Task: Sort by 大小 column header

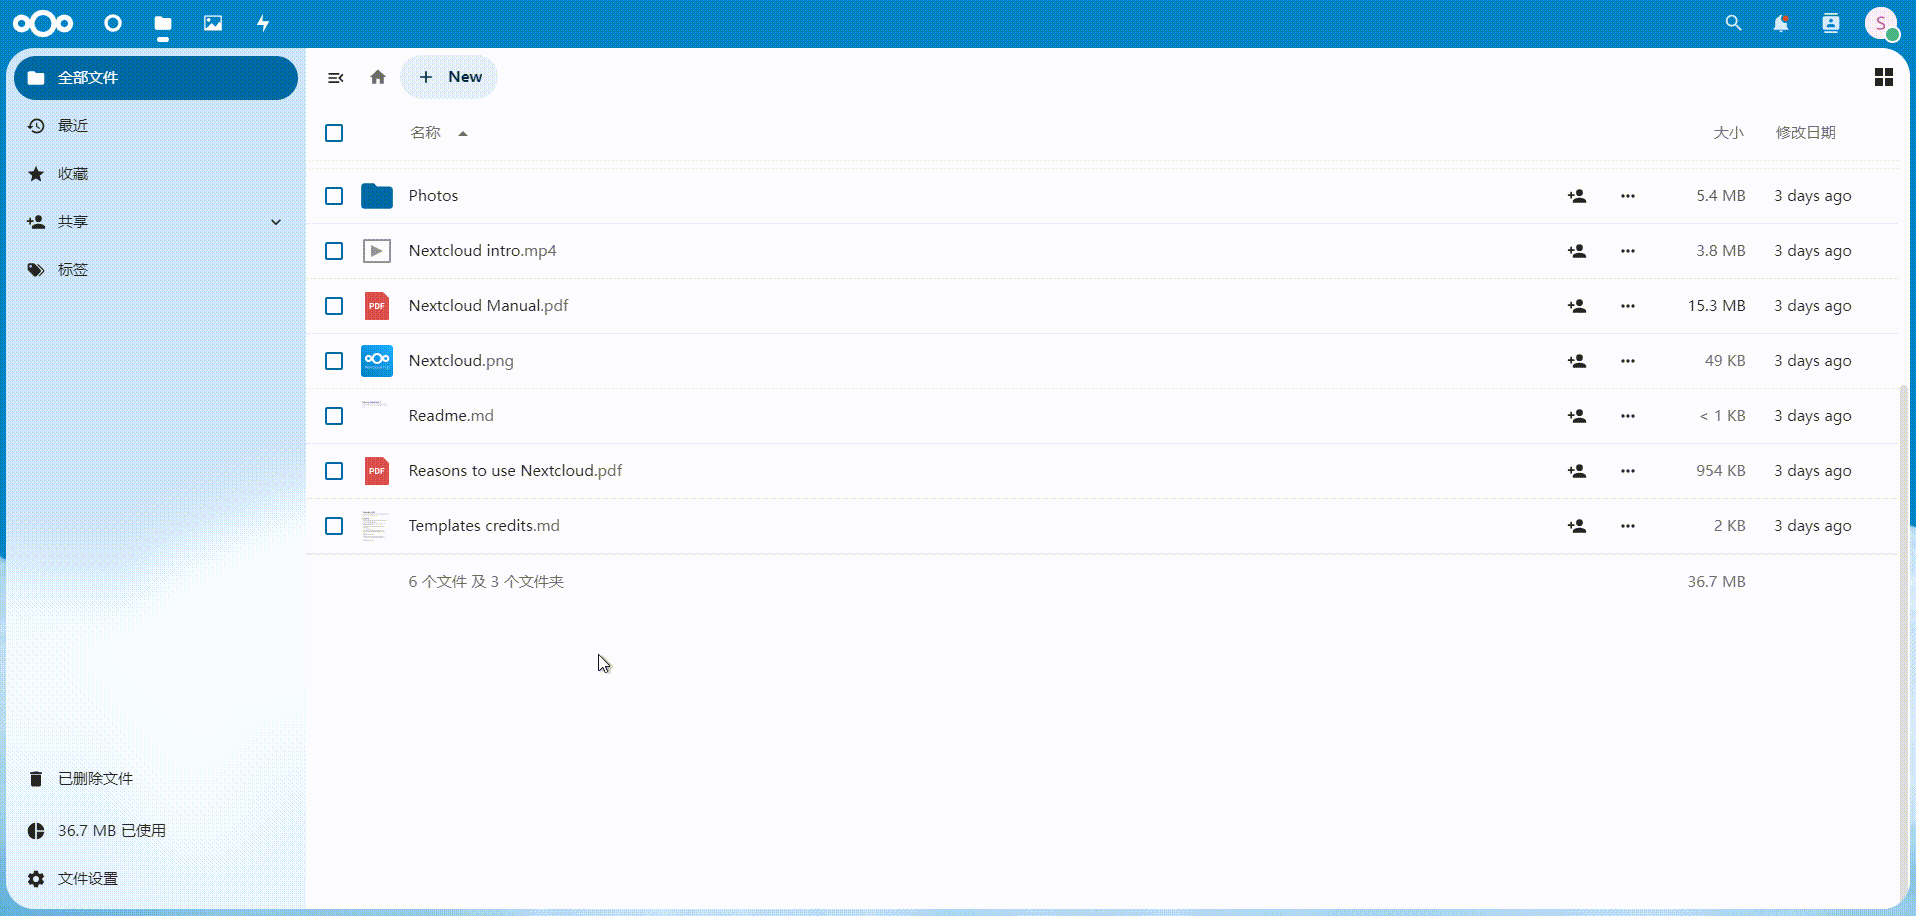Action: [x=1728, y=133]
